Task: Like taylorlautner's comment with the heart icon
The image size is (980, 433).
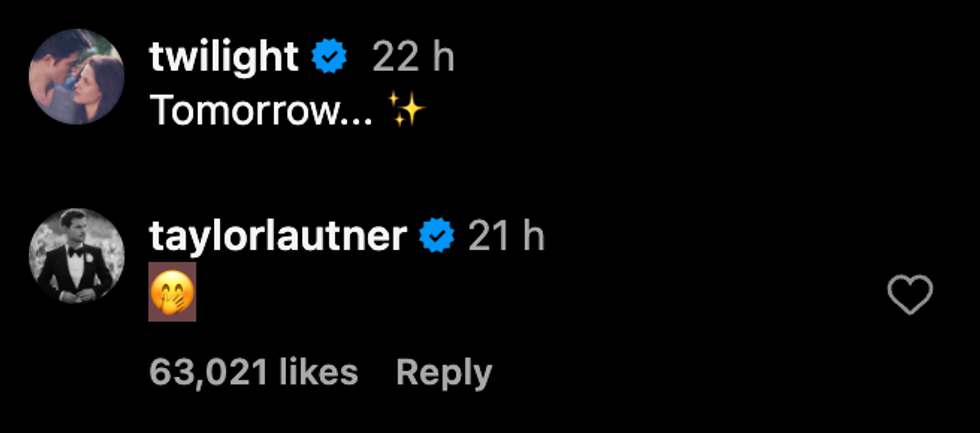Action: click(909, 295)
